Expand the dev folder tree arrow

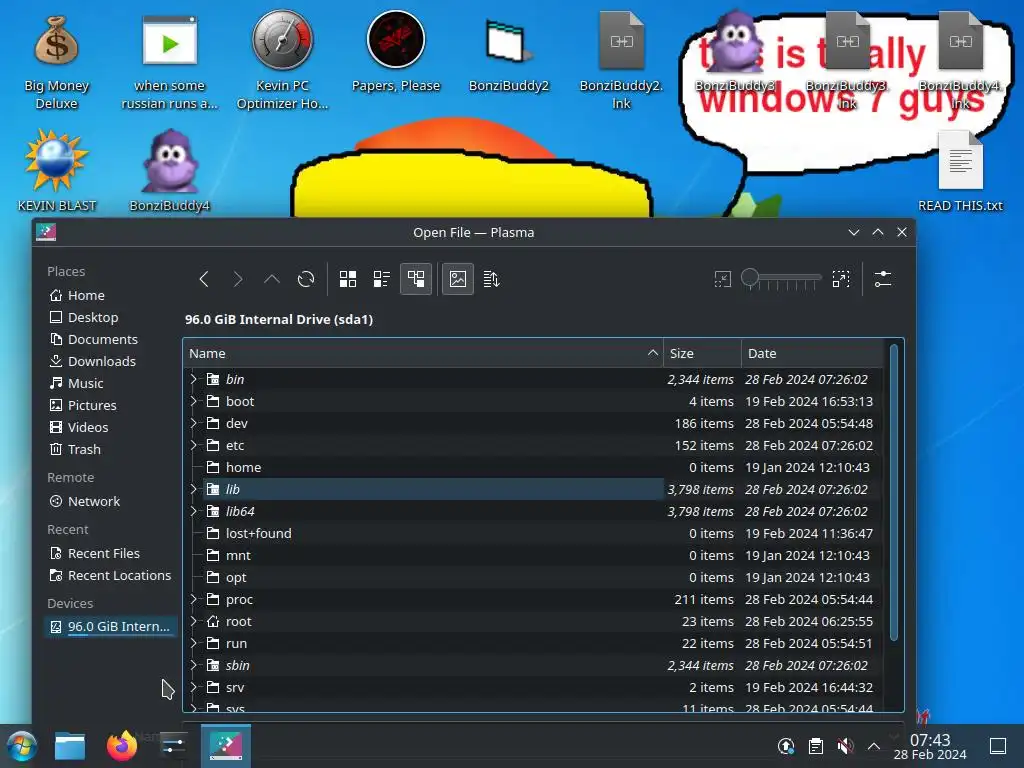click(x=193, y=423)
